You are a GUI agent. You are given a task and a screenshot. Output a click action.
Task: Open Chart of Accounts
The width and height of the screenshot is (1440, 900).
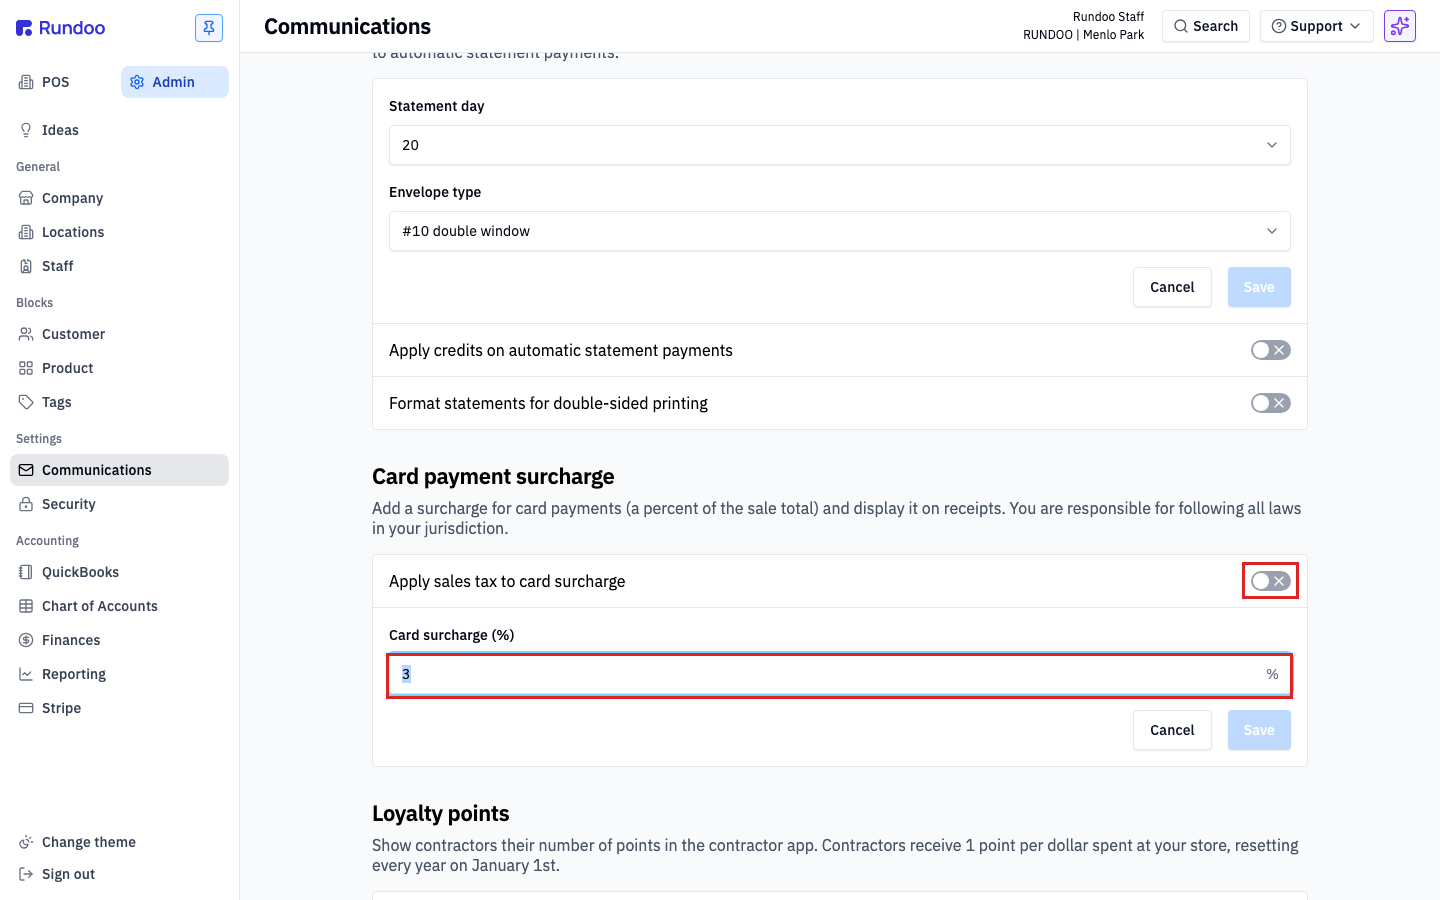click(x=120, y=606)
